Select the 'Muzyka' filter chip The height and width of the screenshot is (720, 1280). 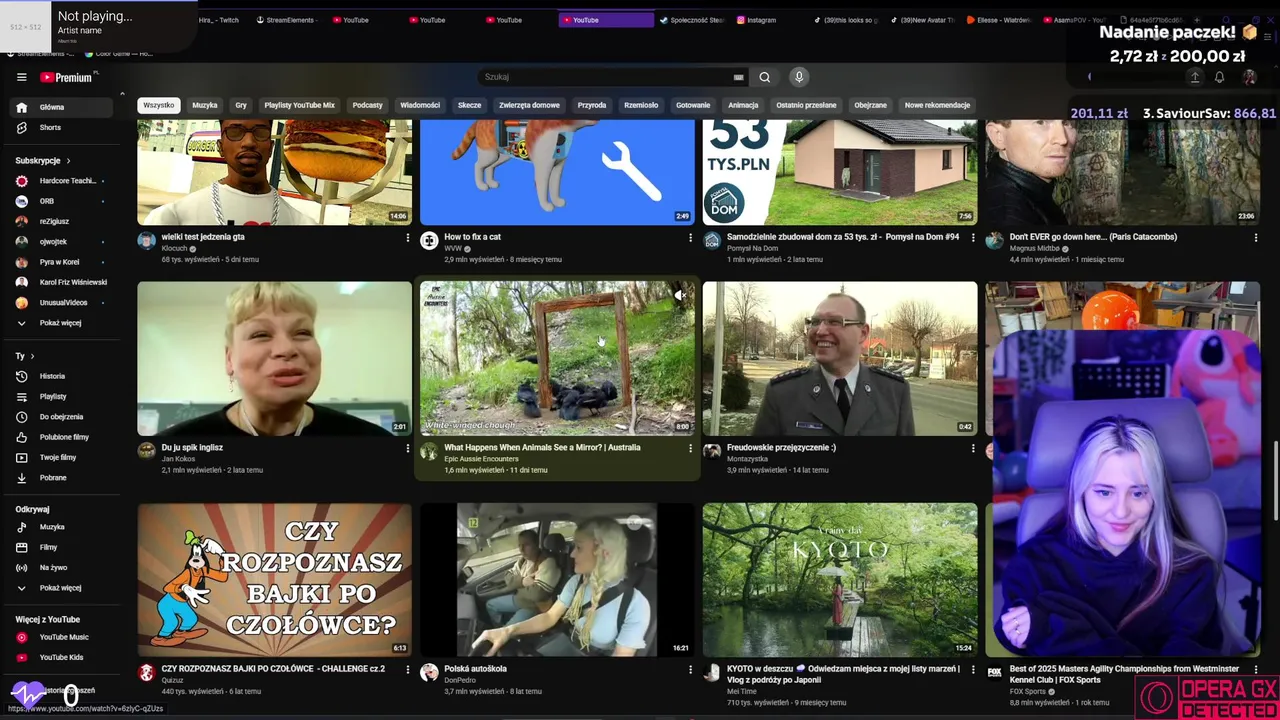(205, 105)
